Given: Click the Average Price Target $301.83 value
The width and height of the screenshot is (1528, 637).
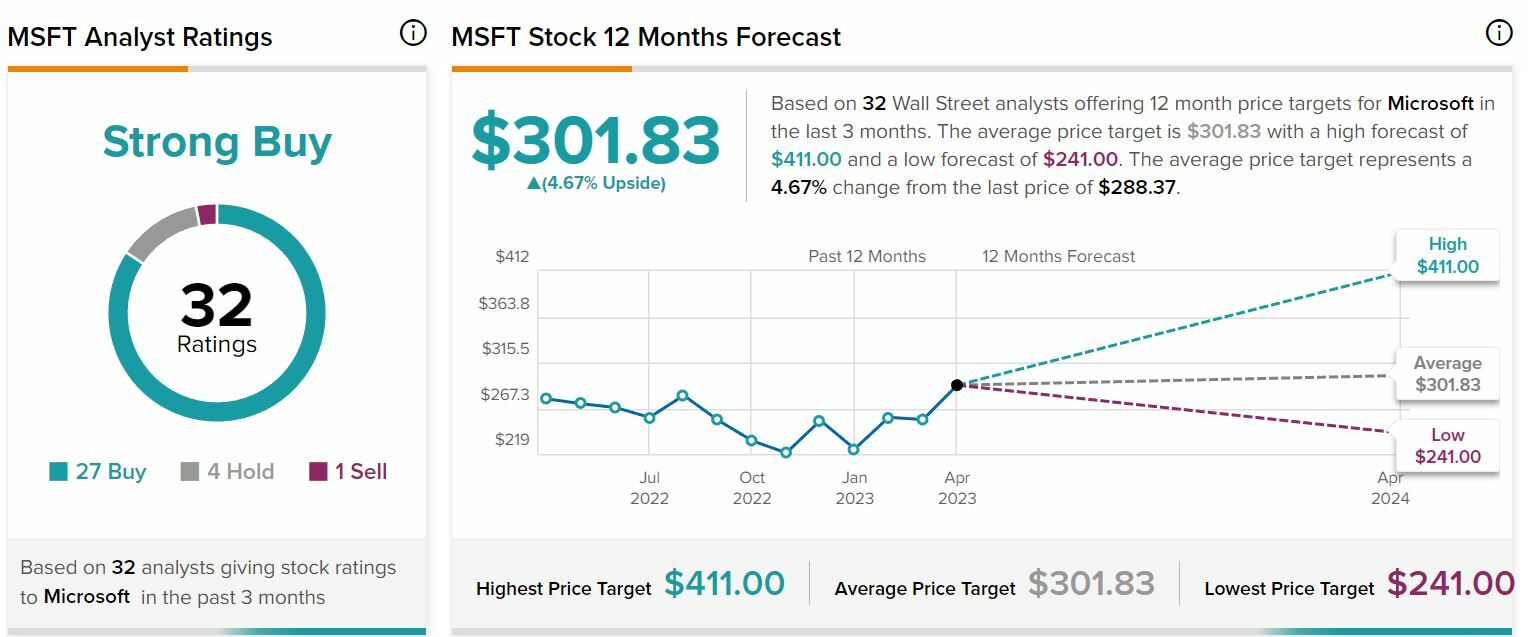Looking at the screenshot, I should pyautogui.click(x=1091, y=583).
